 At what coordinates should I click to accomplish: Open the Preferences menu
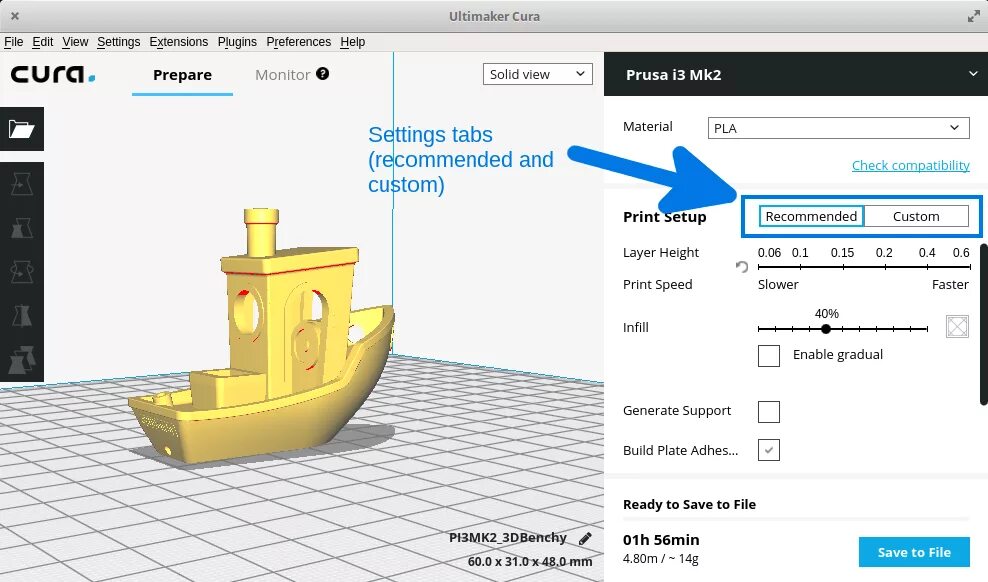[x=298, y=42]
